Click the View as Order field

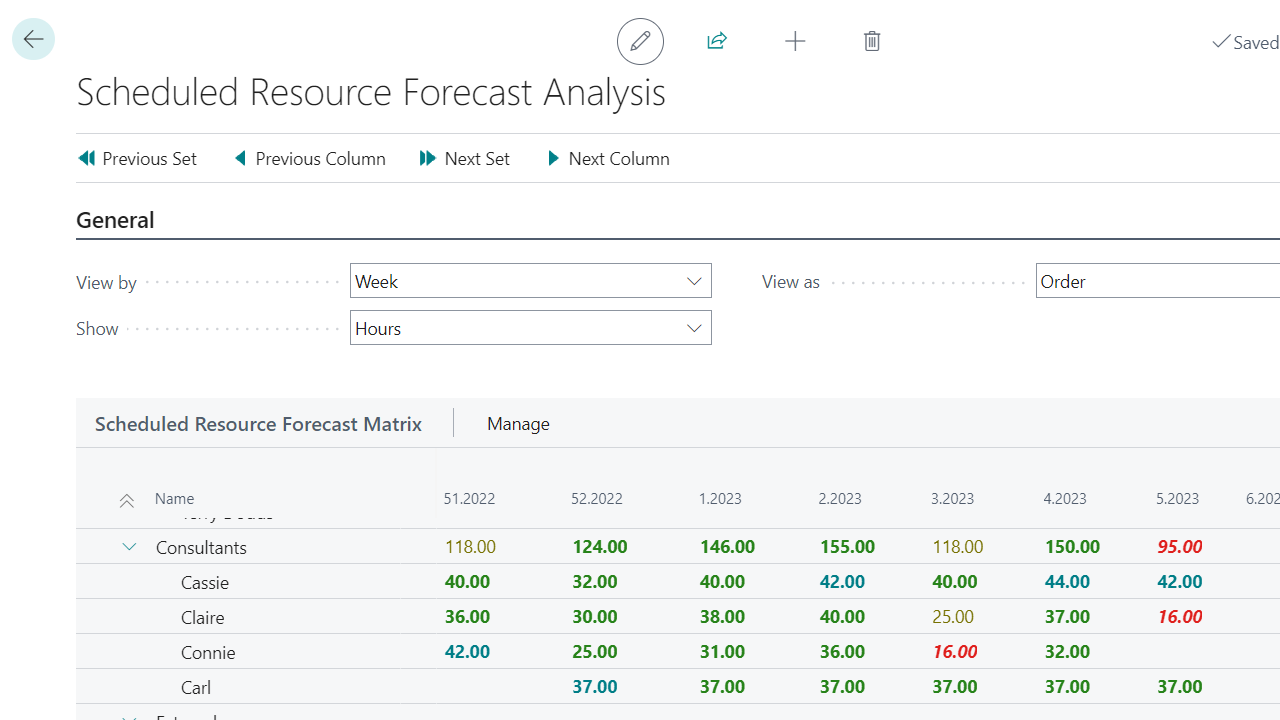(x=1157, y=281)
